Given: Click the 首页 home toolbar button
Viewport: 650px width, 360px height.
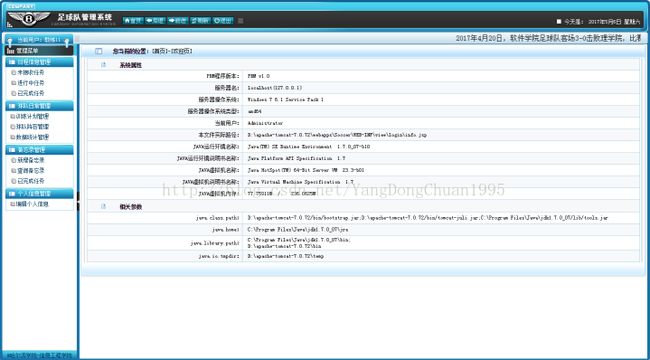Looking at the screenshot, I should pyautogui.click(x=133, y=20).
